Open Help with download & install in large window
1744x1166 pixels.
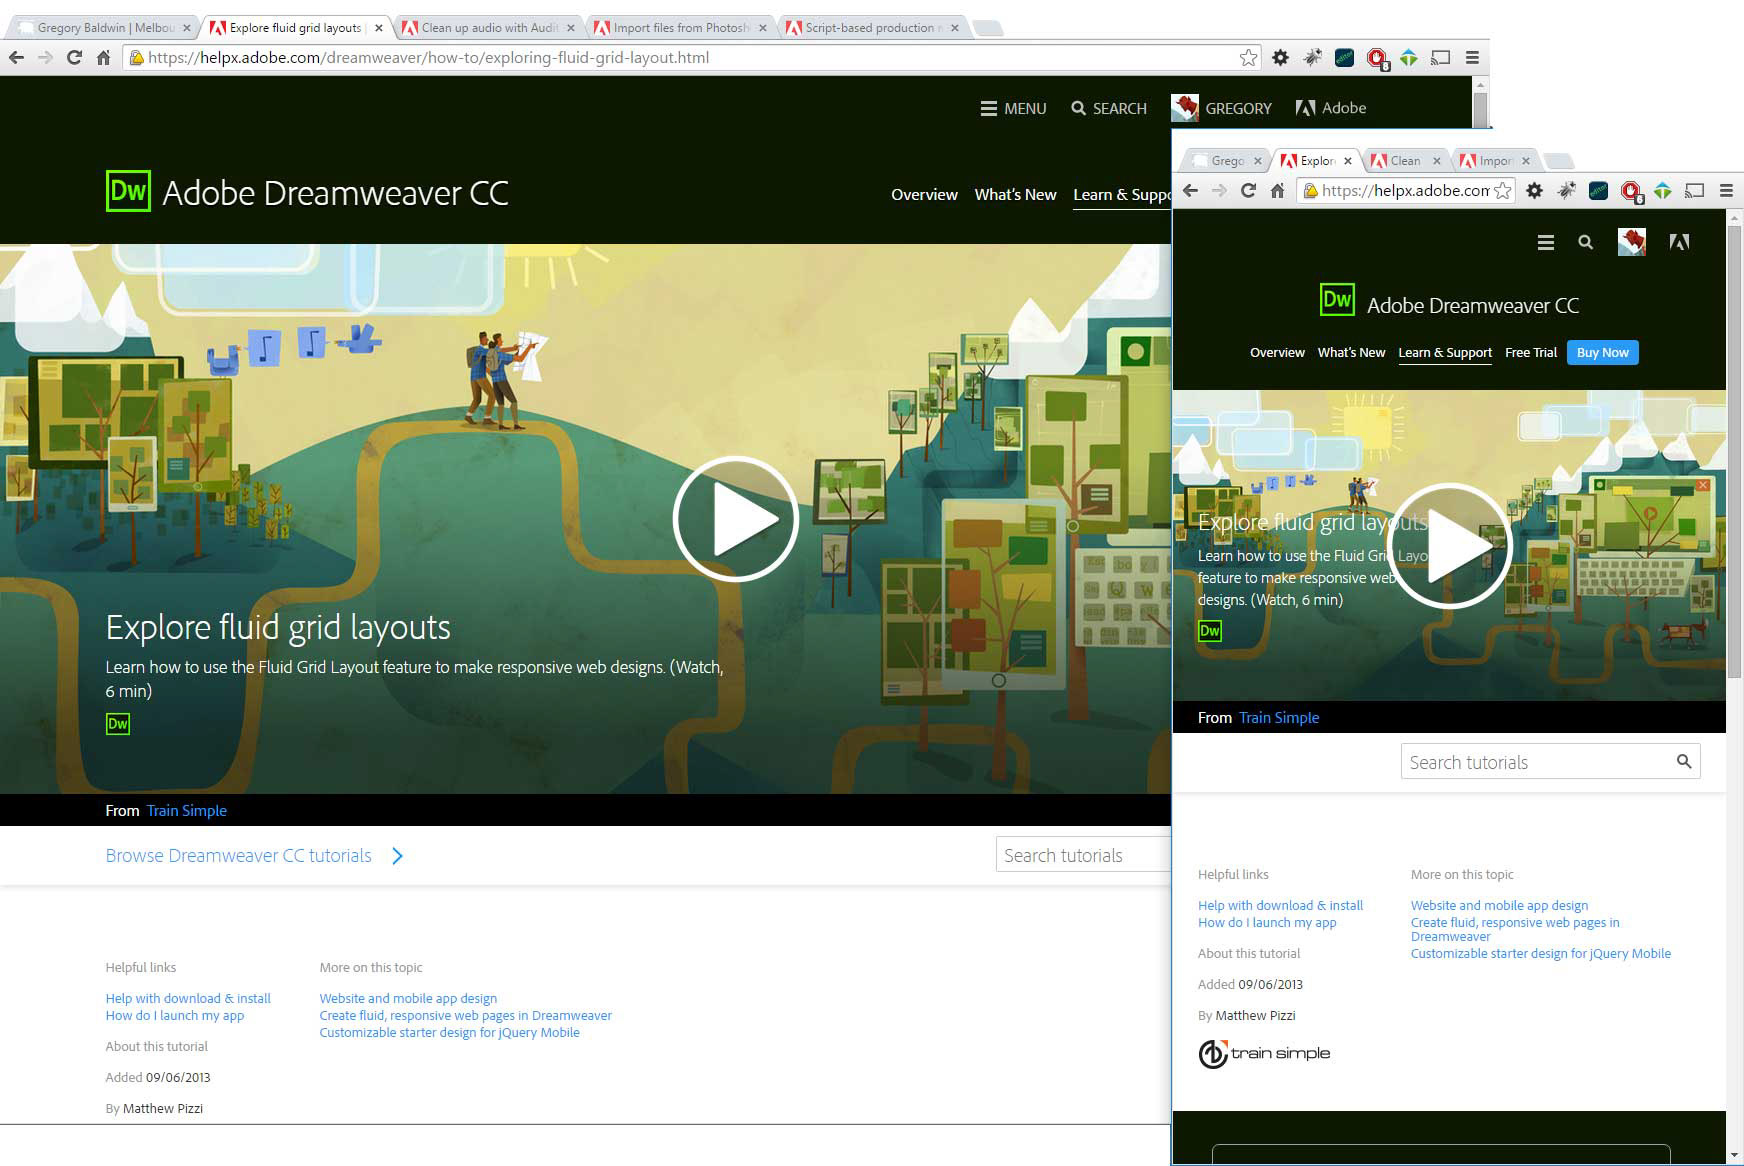pos(188,998)
